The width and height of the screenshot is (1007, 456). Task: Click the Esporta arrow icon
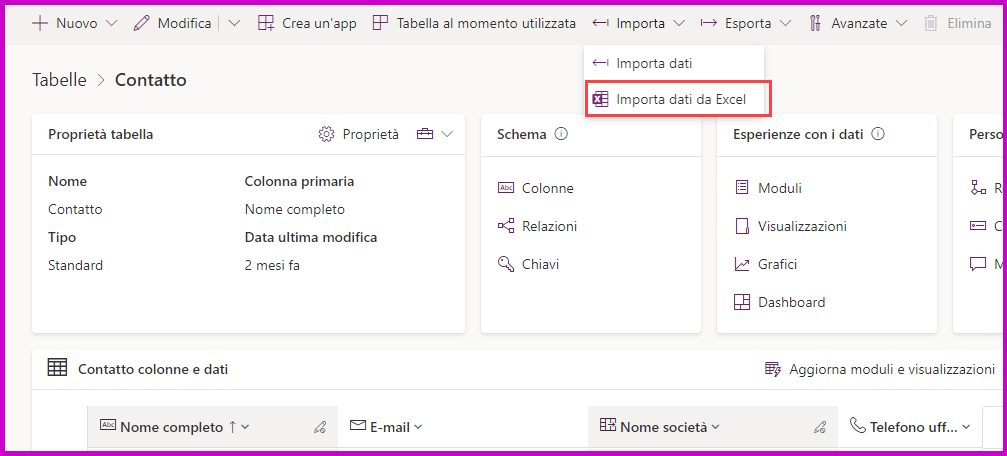pyautogui.click(x=709, y=24)
